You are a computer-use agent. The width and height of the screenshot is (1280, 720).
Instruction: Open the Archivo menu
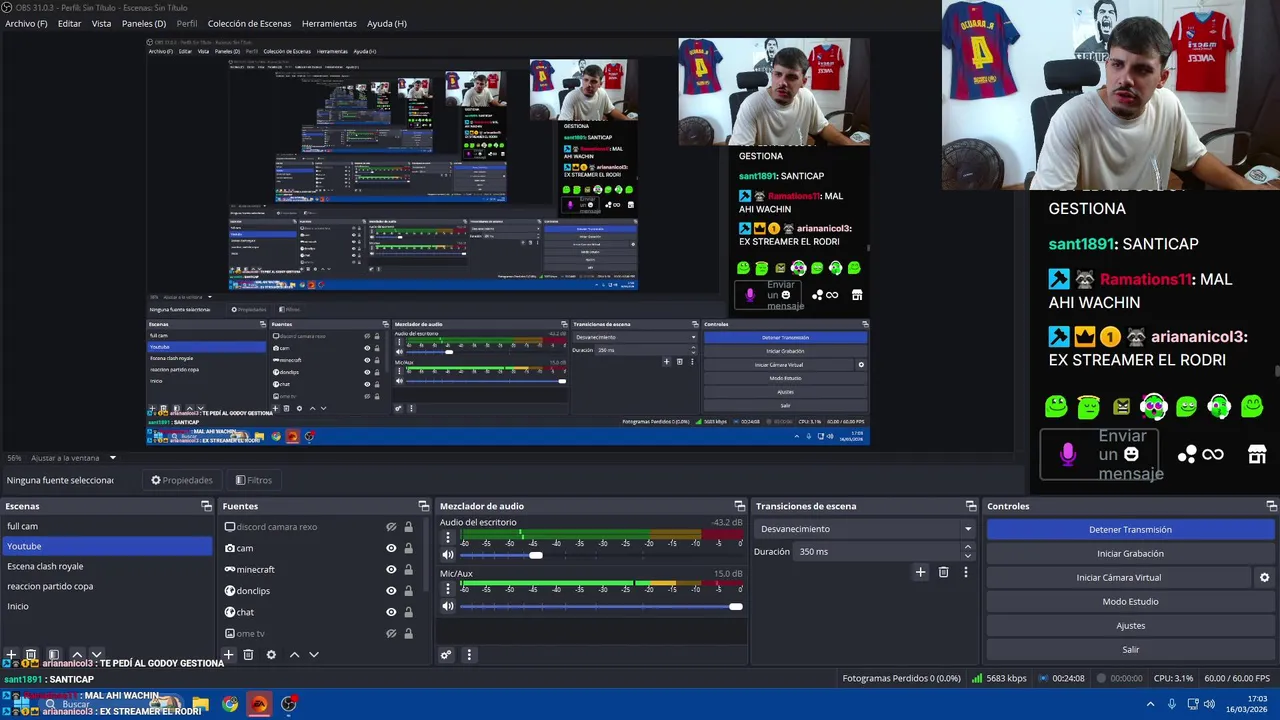pos(26,23)
